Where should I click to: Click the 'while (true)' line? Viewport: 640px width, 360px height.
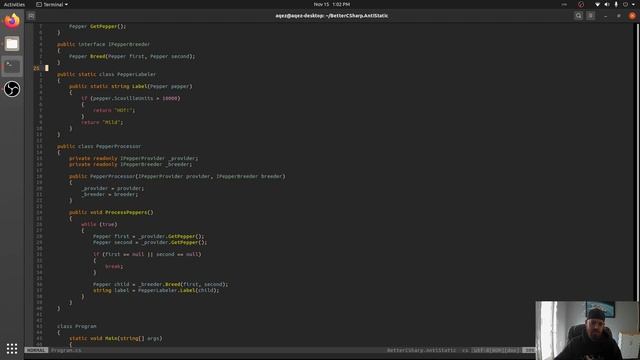tap(99, 224)
